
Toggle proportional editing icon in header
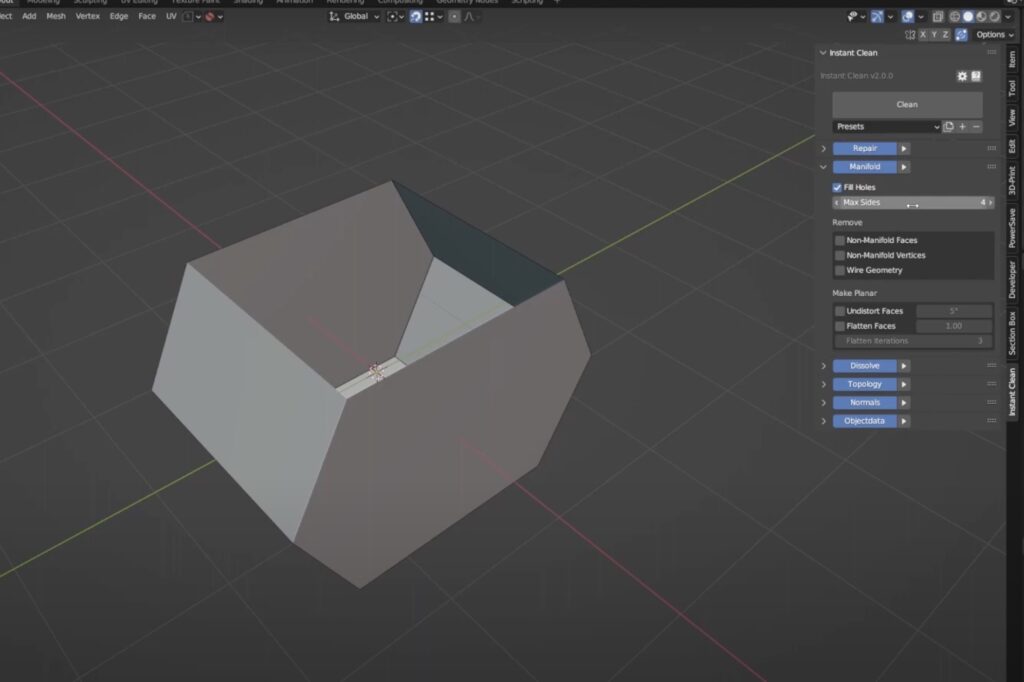coord(454,16)
